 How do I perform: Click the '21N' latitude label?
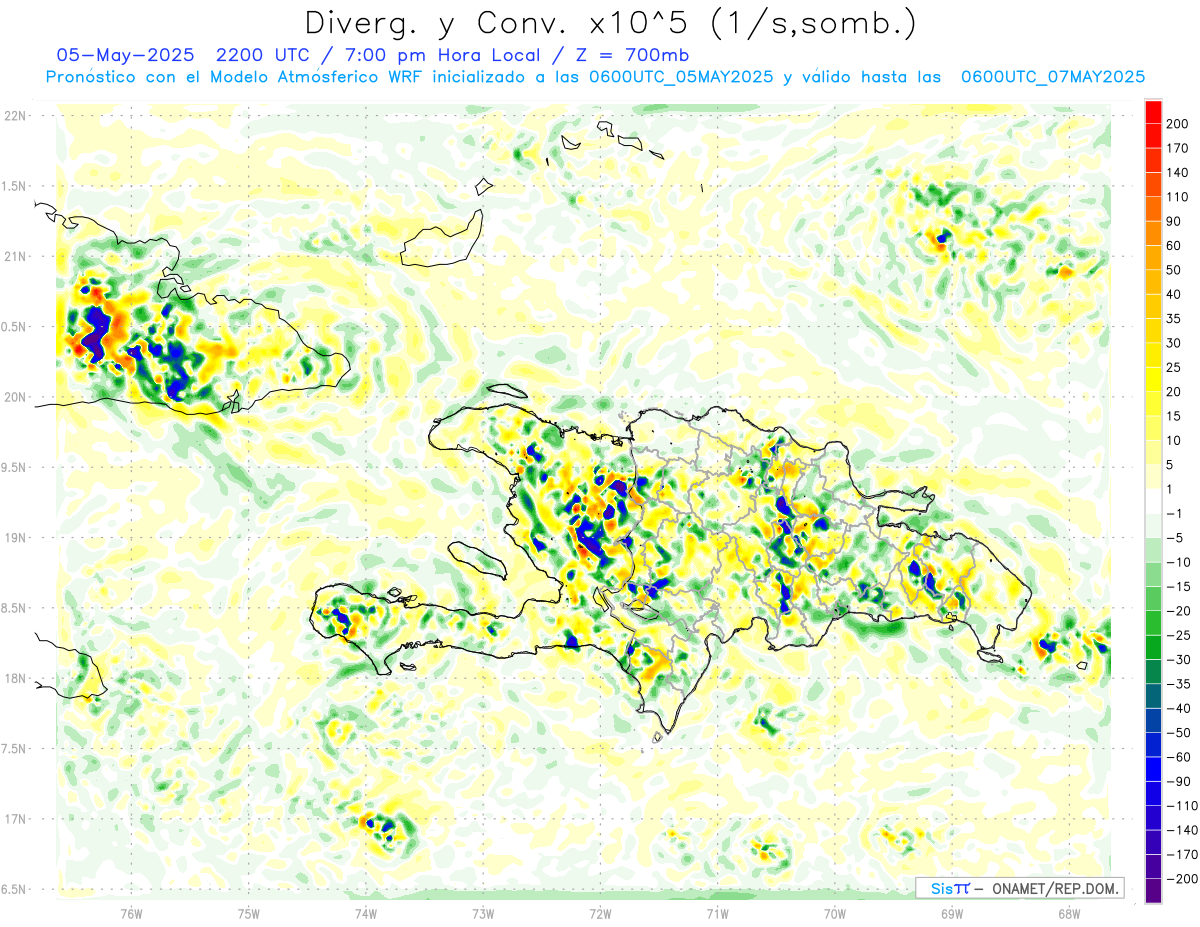tap(14, 256)
